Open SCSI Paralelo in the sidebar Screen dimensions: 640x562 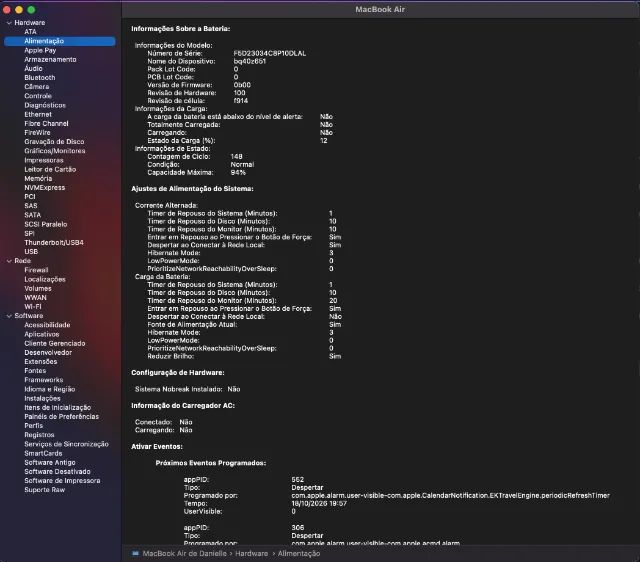46,224
